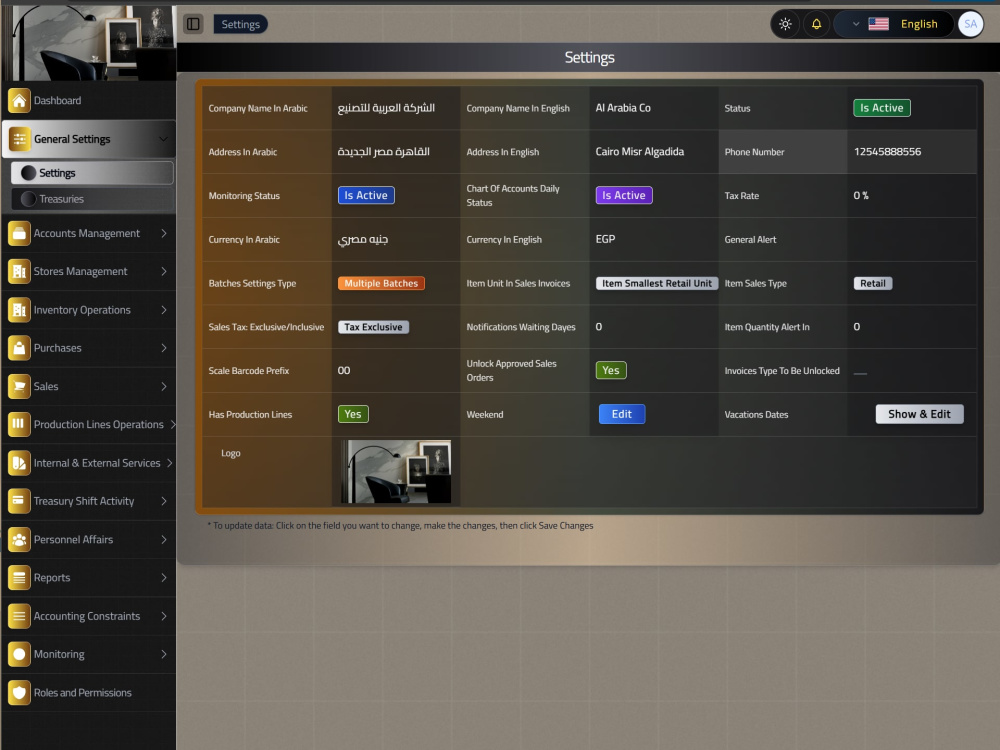Expand Treasury Shift Activity chevron
Viewport: 1000px width, 750px height.
click(x=164, y=501)
